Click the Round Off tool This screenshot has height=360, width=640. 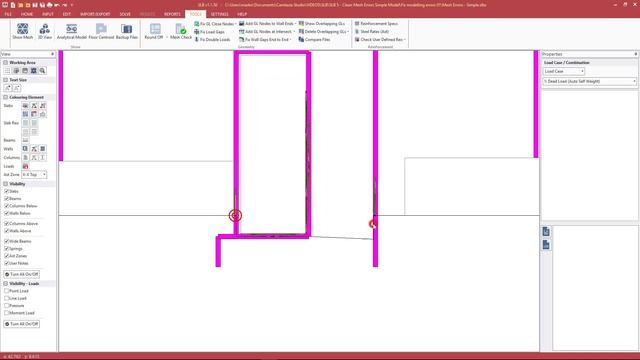click(154, 31)
